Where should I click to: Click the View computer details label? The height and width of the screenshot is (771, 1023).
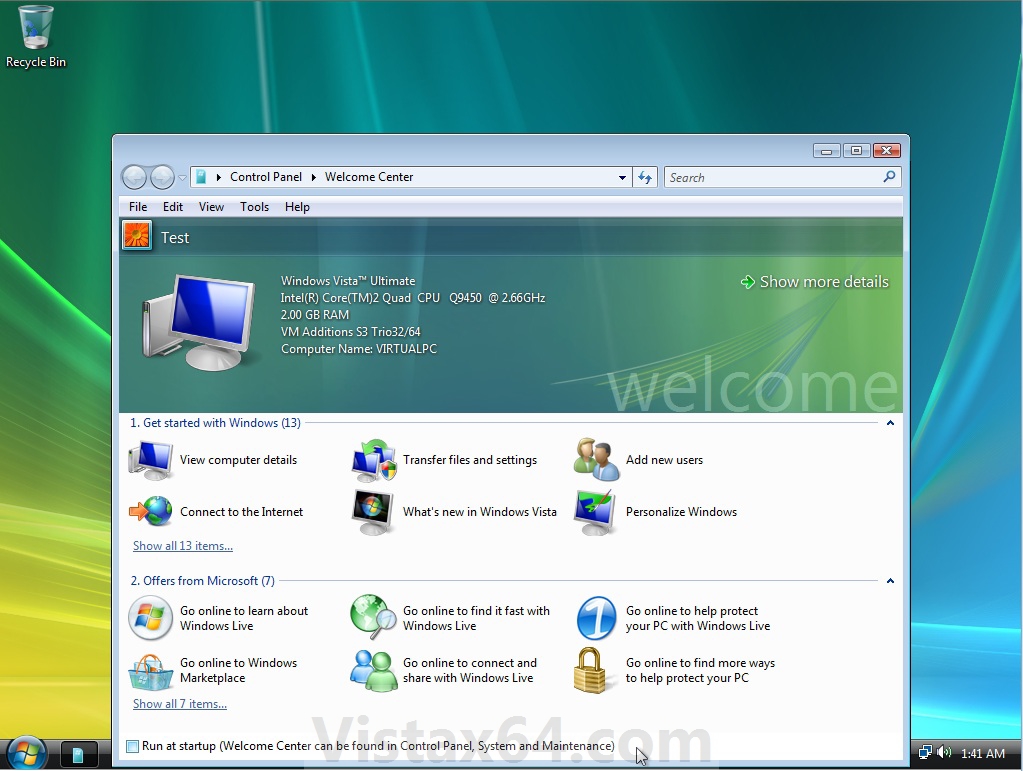(238, 460)
